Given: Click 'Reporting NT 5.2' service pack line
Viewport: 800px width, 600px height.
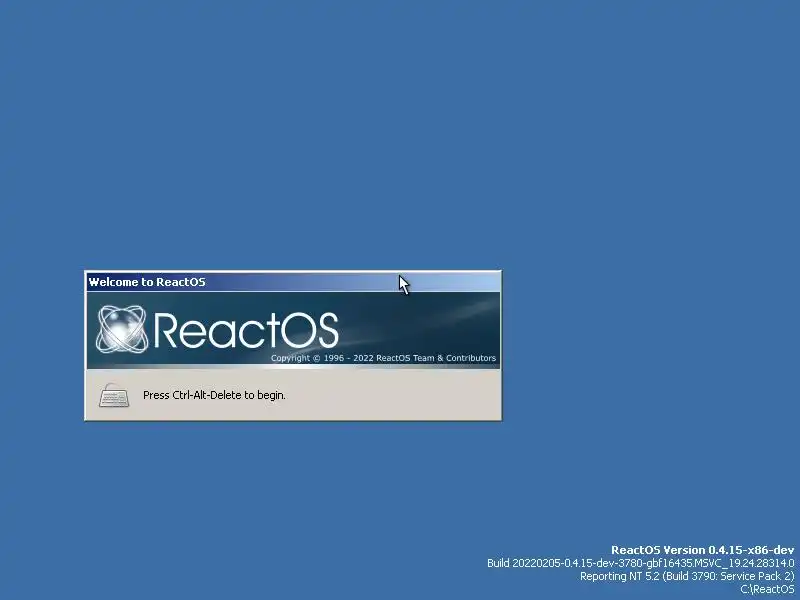Looking at the screenshot, I should [687, 576].
